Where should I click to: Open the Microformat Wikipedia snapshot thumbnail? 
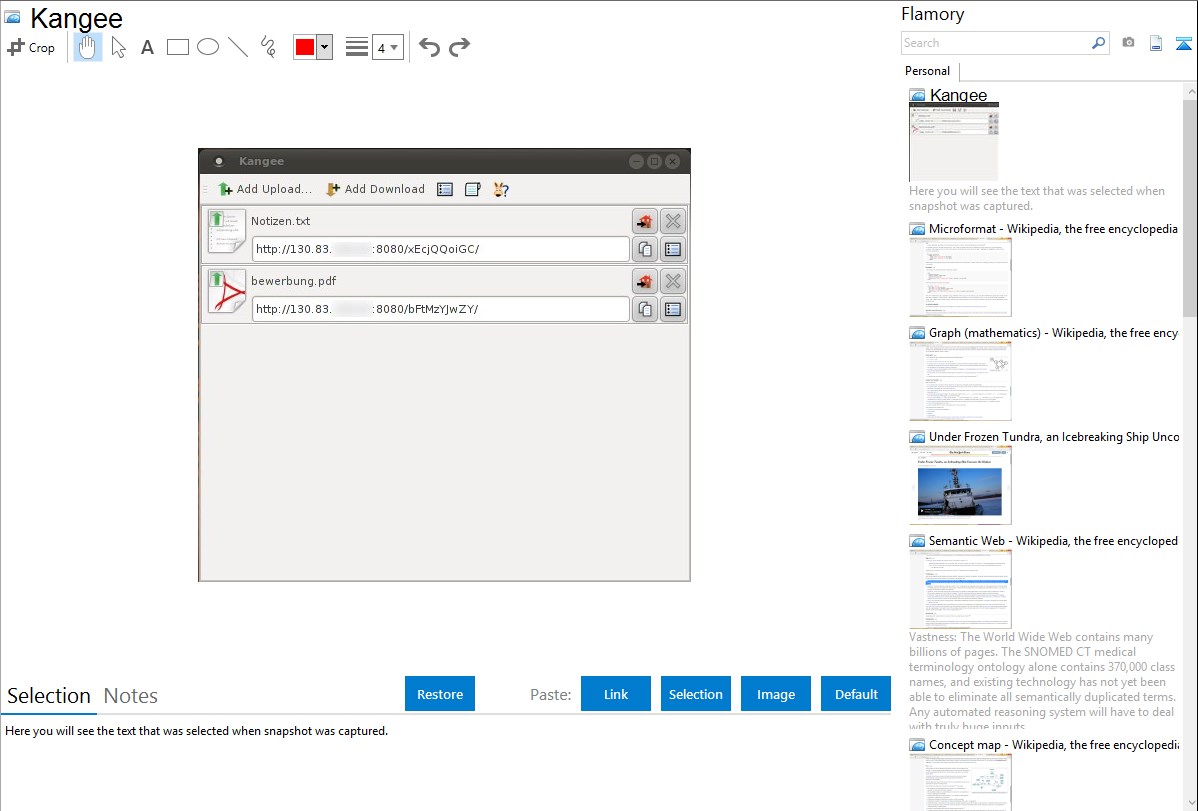pos(960,277)
